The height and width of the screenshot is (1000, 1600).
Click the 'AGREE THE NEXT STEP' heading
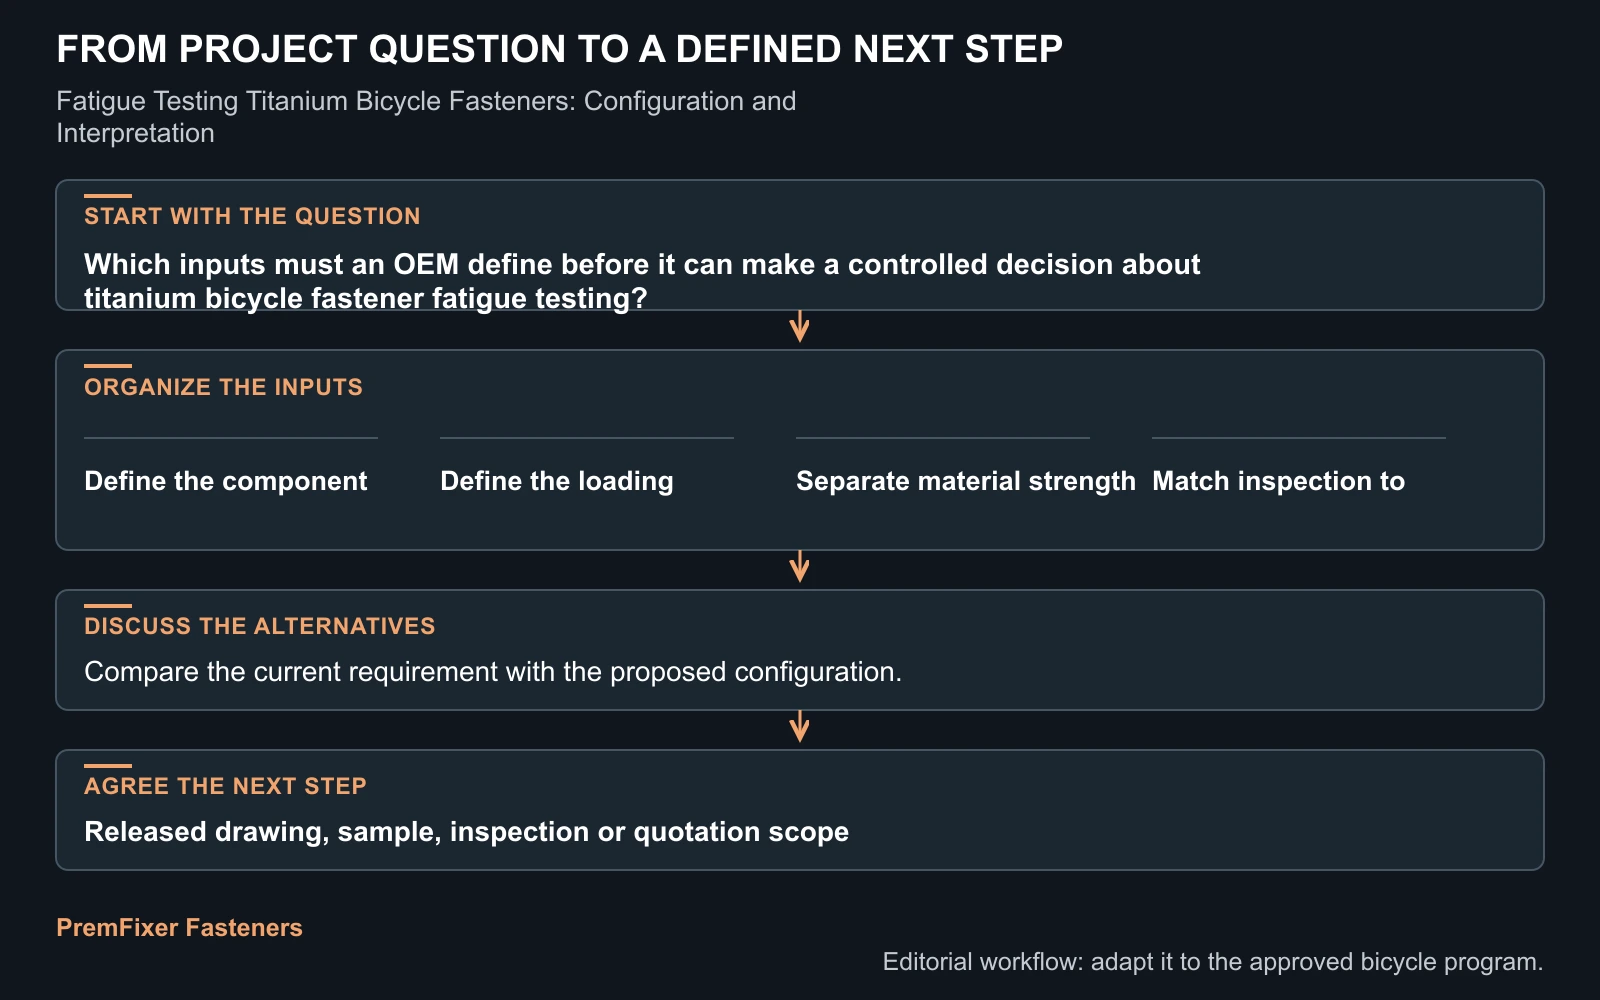[225, 786]
